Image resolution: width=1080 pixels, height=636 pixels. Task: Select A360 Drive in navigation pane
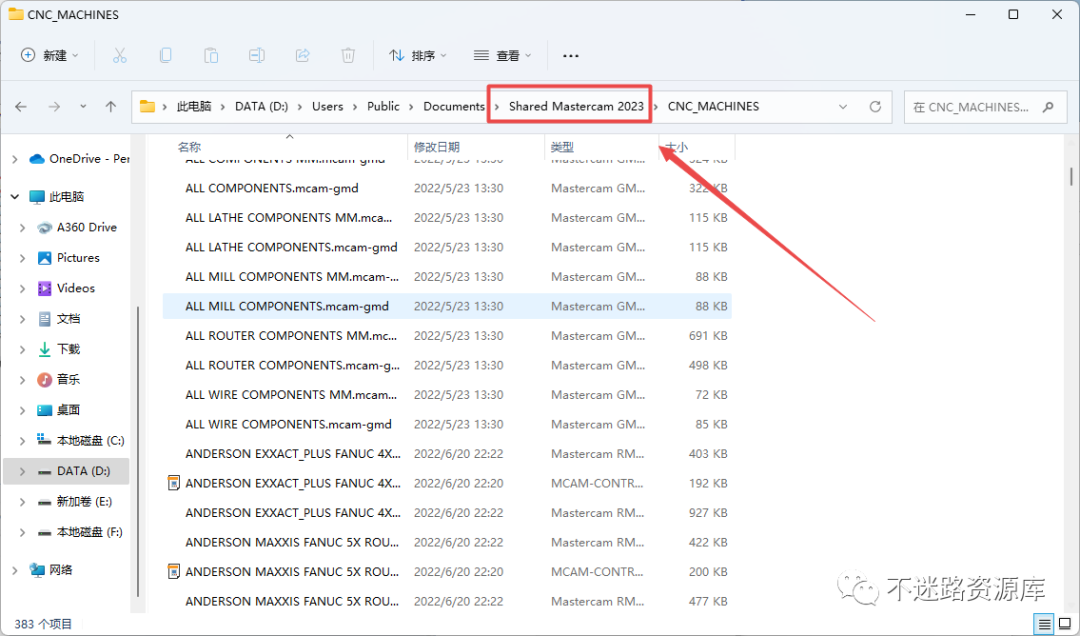(x=76, y=227)
